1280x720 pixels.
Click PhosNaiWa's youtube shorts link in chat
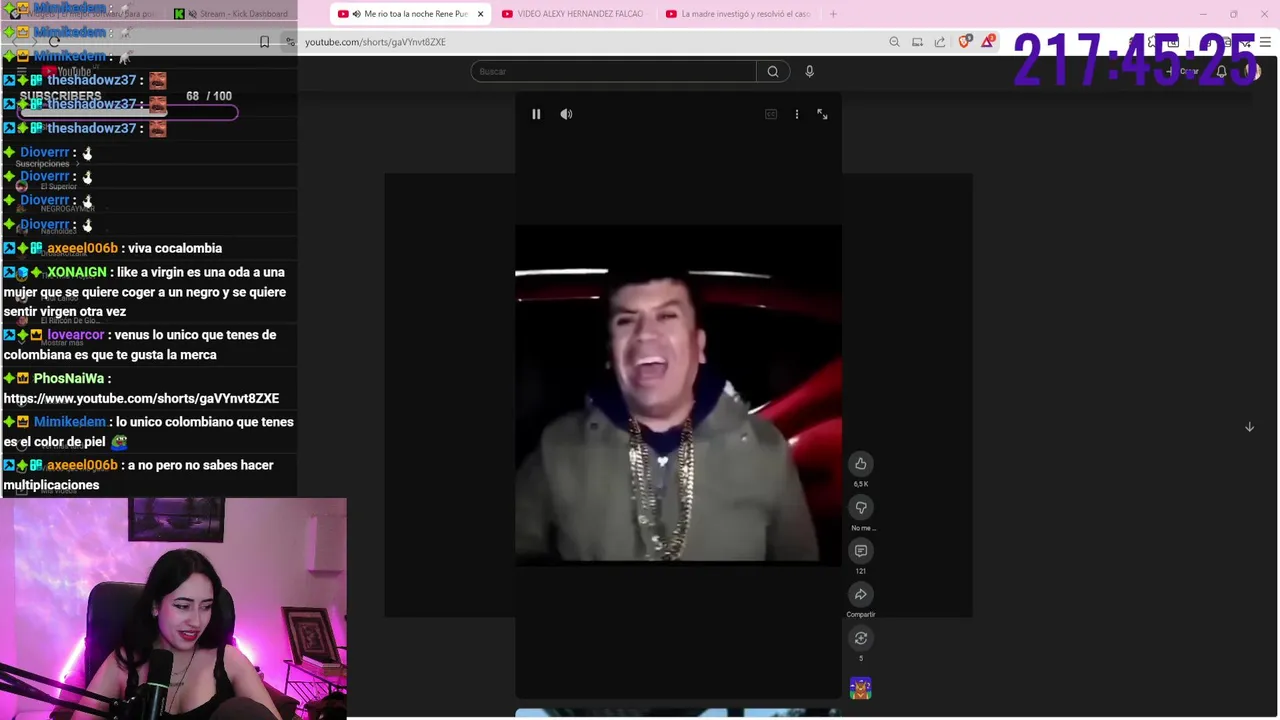click(141, 398)
